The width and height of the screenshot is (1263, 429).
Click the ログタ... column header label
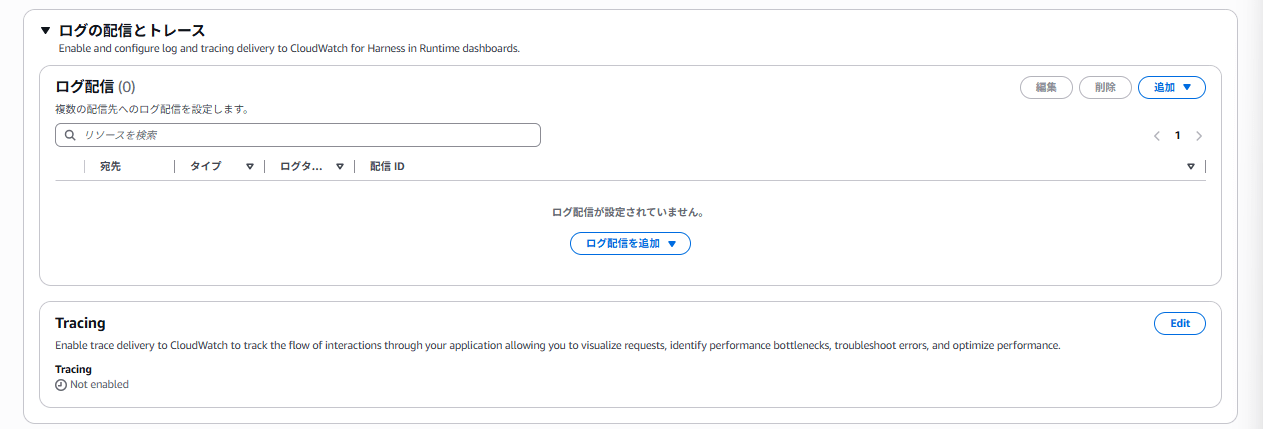point(301,167)
